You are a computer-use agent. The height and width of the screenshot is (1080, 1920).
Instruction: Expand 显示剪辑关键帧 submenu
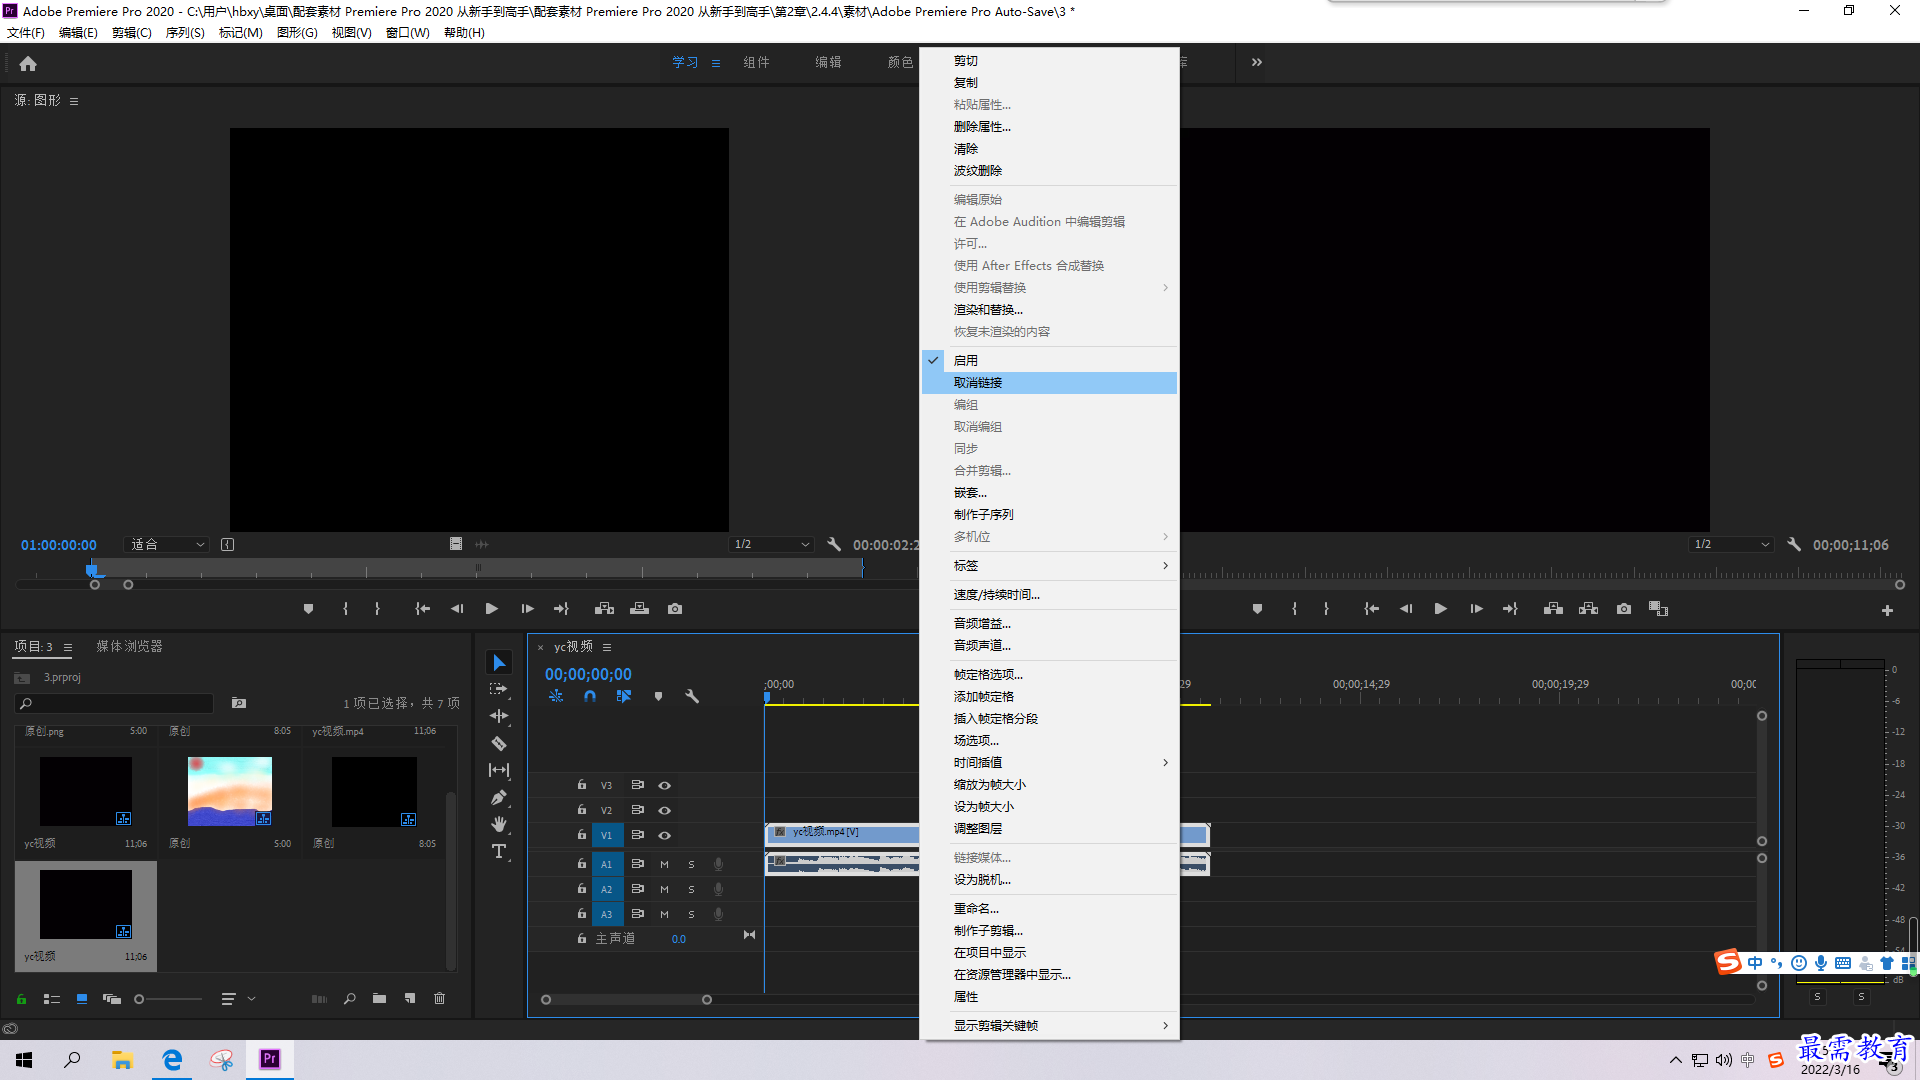coord(1049,1026)
